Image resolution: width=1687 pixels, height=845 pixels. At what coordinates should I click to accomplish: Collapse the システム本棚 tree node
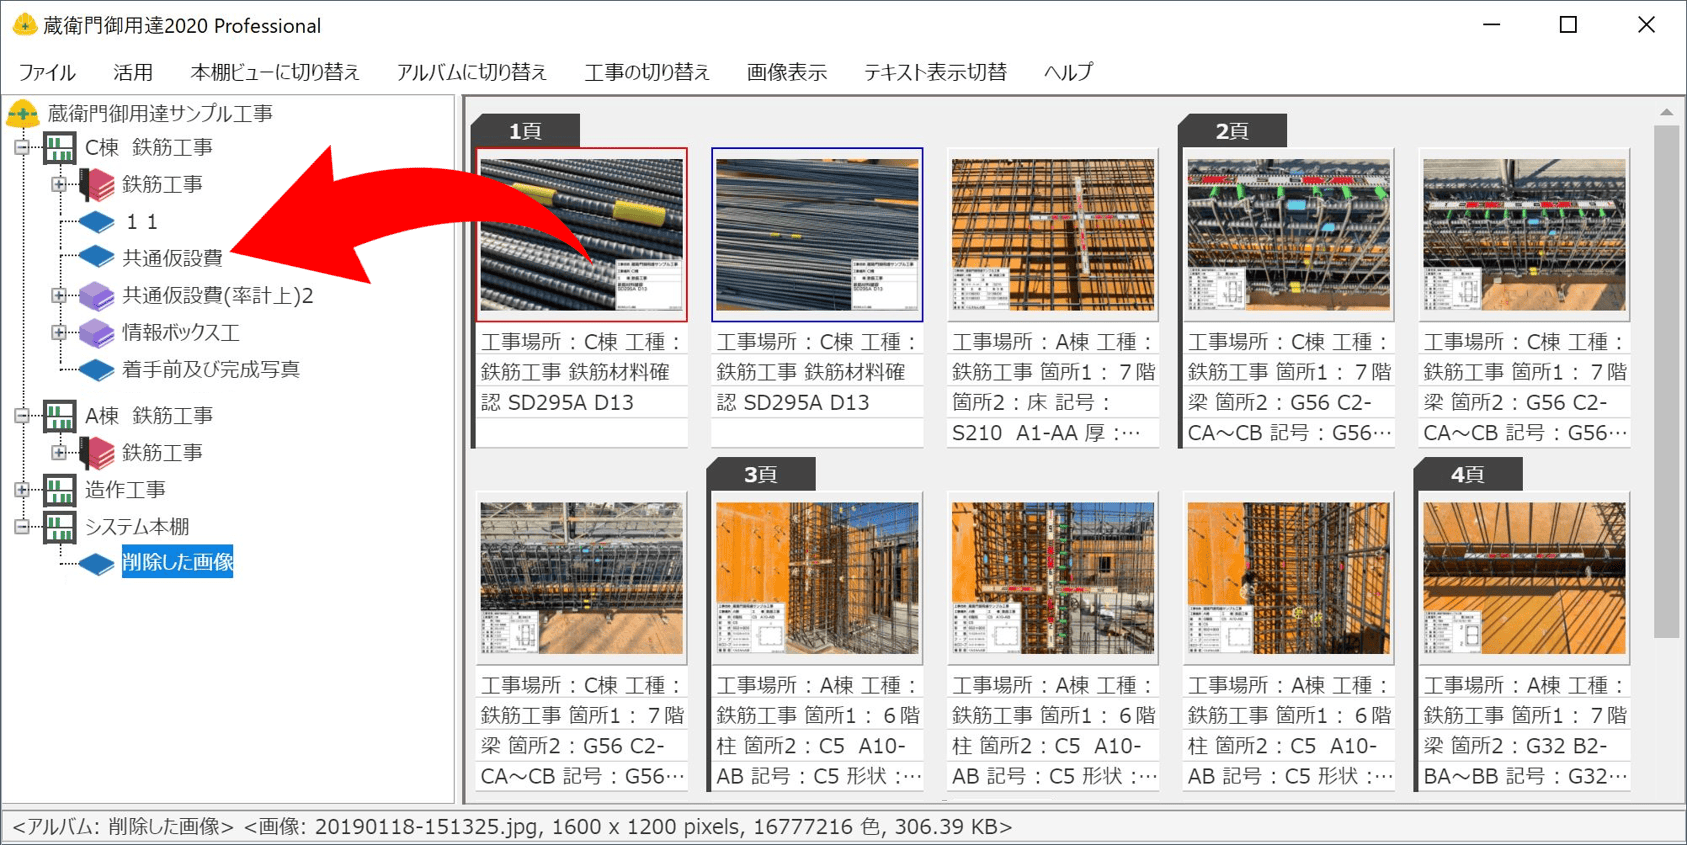click(22, 526)
